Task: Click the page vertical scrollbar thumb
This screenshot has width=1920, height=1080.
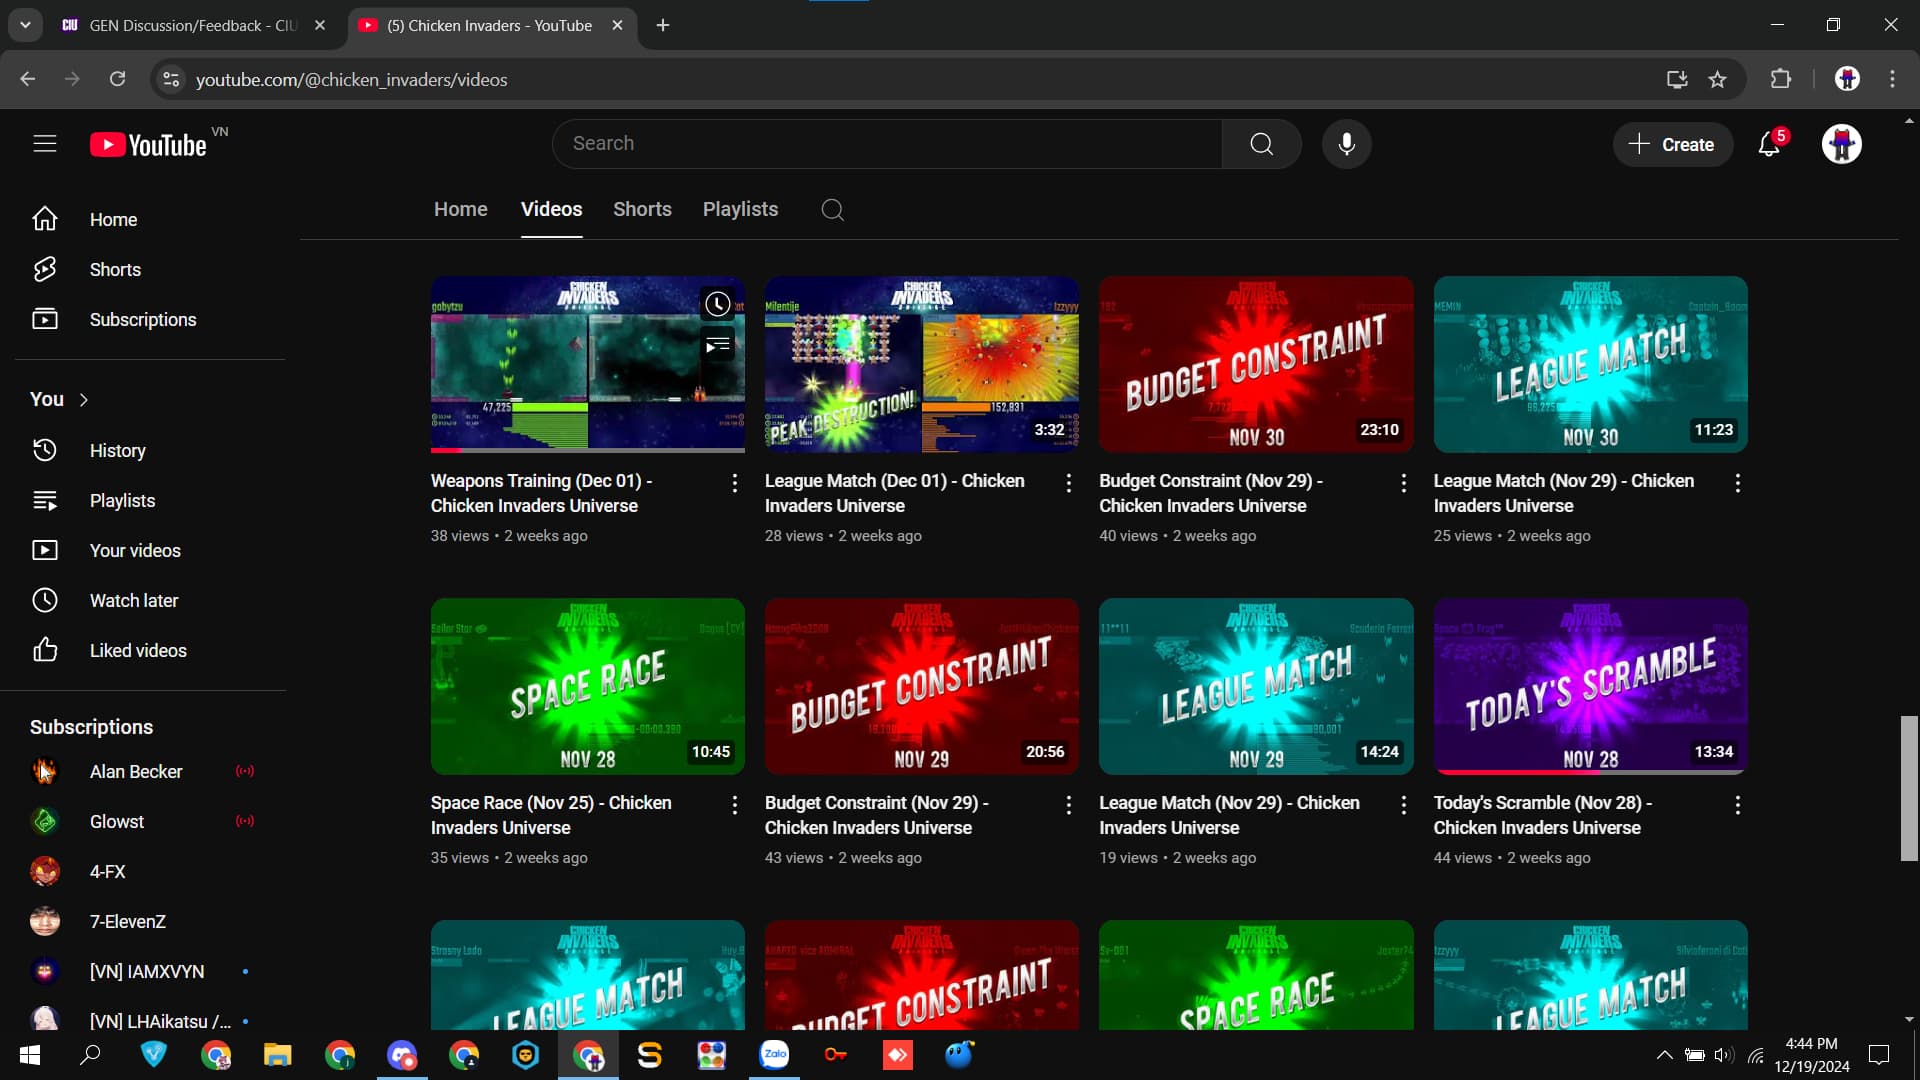Action: [x=1909, y=788]
